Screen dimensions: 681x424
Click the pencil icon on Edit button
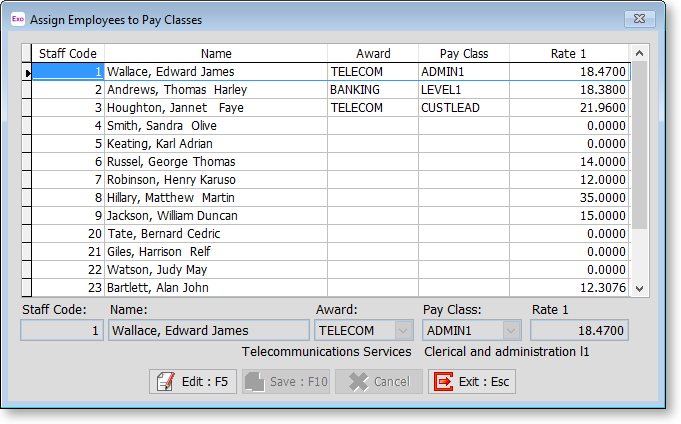point(165,381)
